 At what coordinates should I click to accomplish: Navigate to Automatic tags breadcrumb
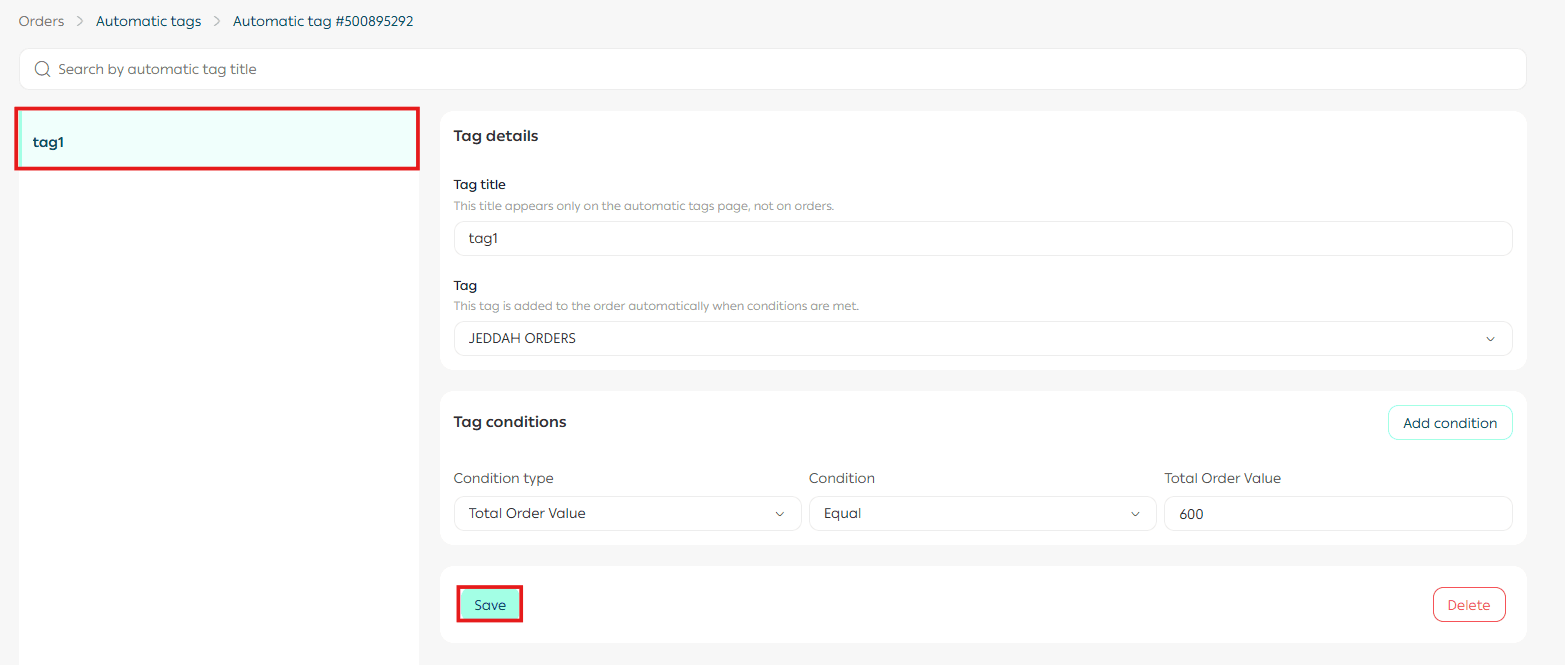(148, 21)
